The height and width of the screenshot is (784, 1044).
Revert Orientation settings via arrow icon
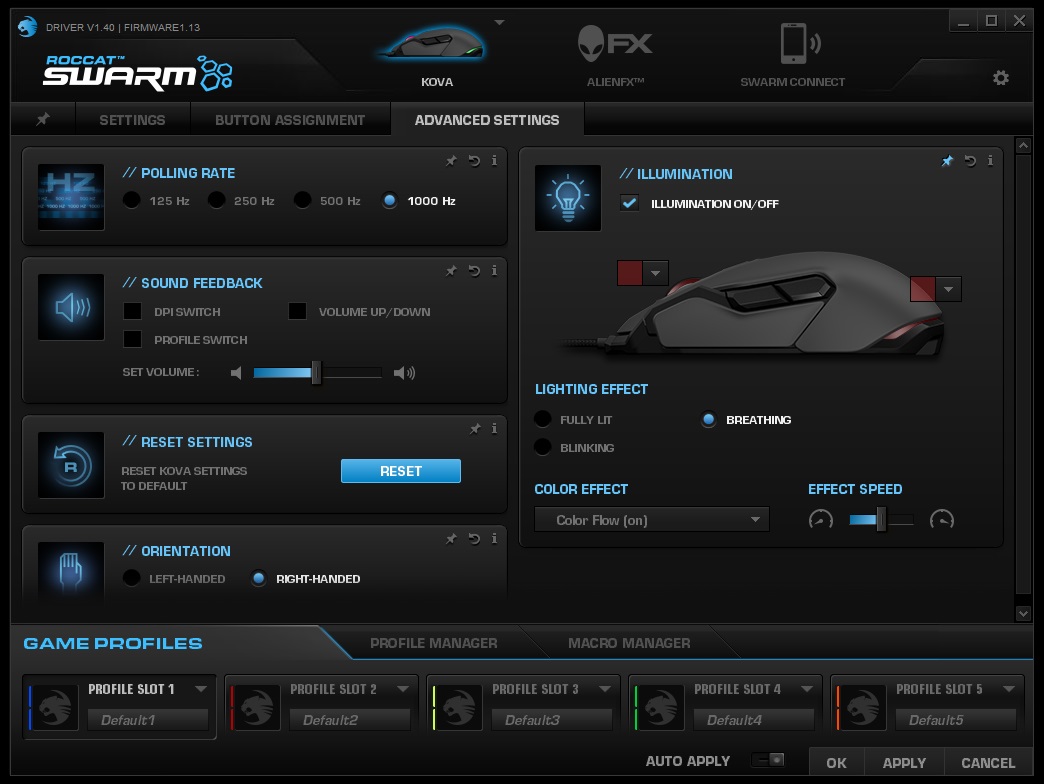pyautogui.click(x=474, y=538)
